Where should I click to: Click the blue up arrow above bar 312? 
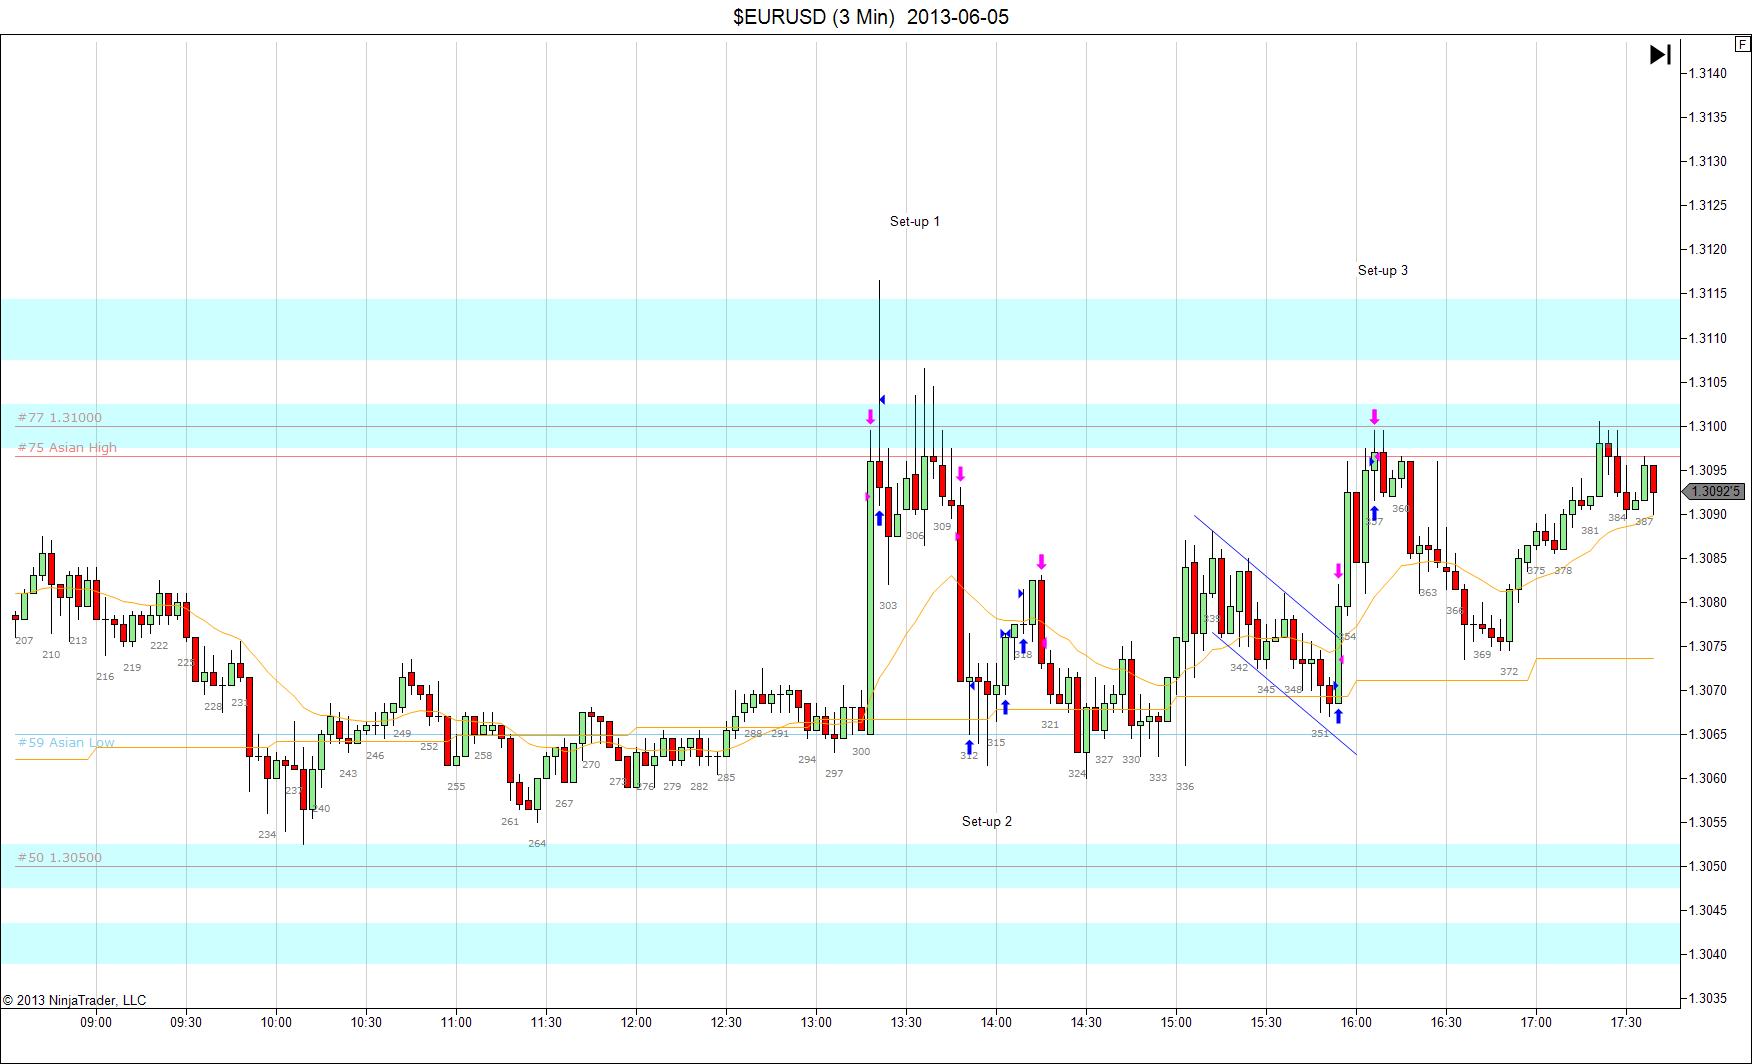pyautogui.click(x=969, y=747)
